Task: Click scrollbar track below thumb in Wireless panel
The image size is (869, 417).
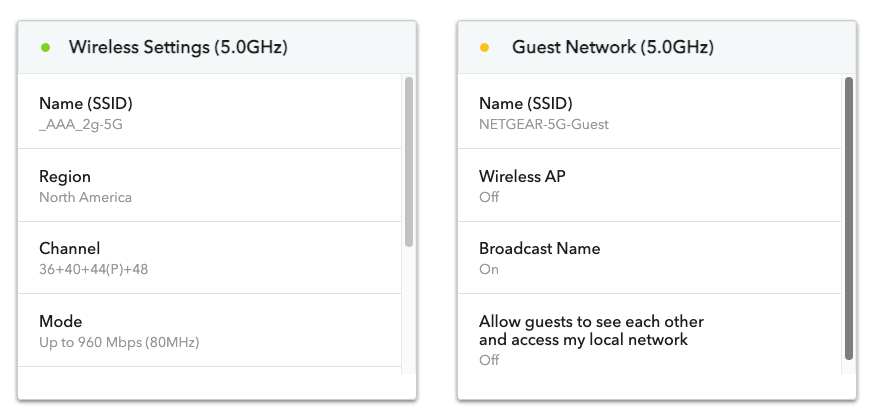Action: (409, 310)
